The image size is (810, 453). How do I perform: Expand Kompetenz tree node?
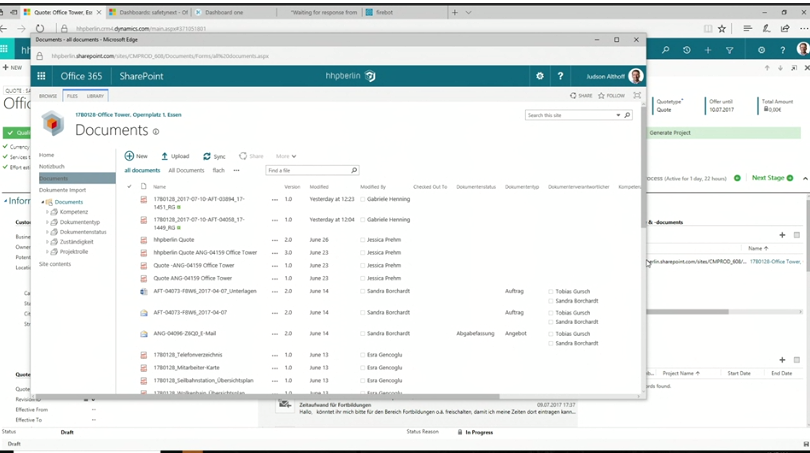point(47,212)
